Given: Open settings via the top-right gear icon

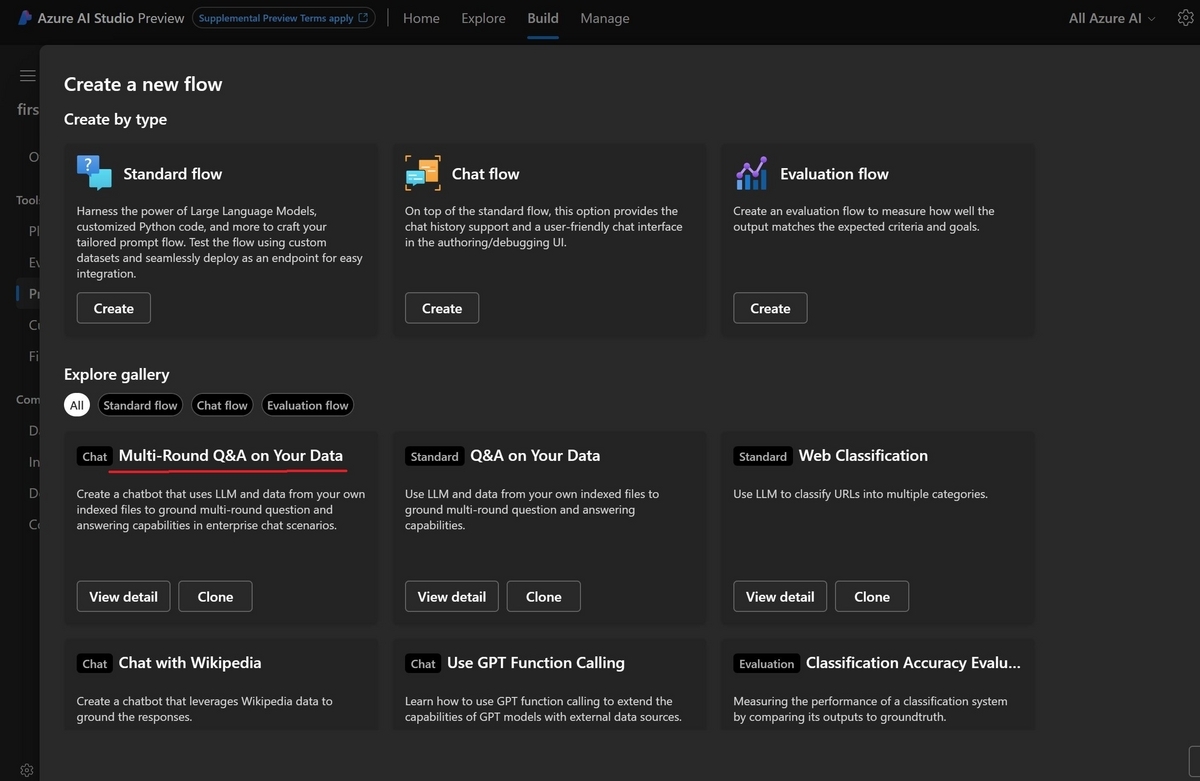Looking at the screenshot, I should (1185, 17).
